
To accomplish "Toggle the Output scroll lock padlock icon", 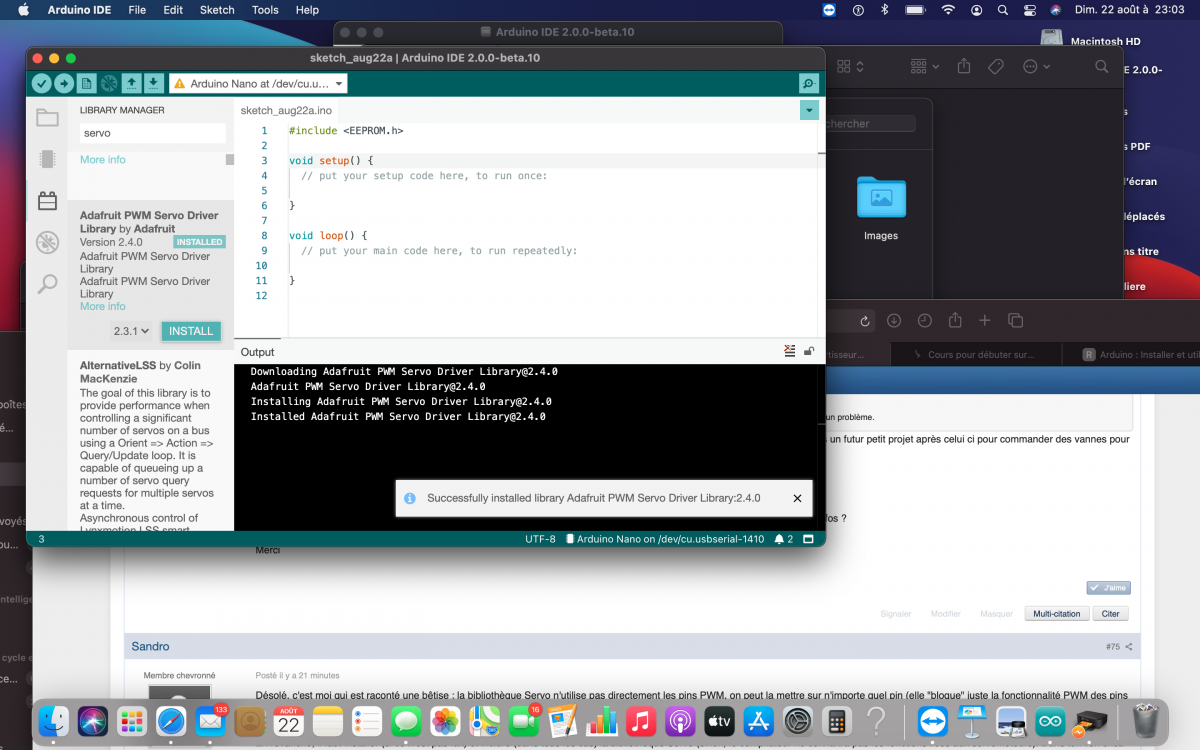I will click(809, 351).
